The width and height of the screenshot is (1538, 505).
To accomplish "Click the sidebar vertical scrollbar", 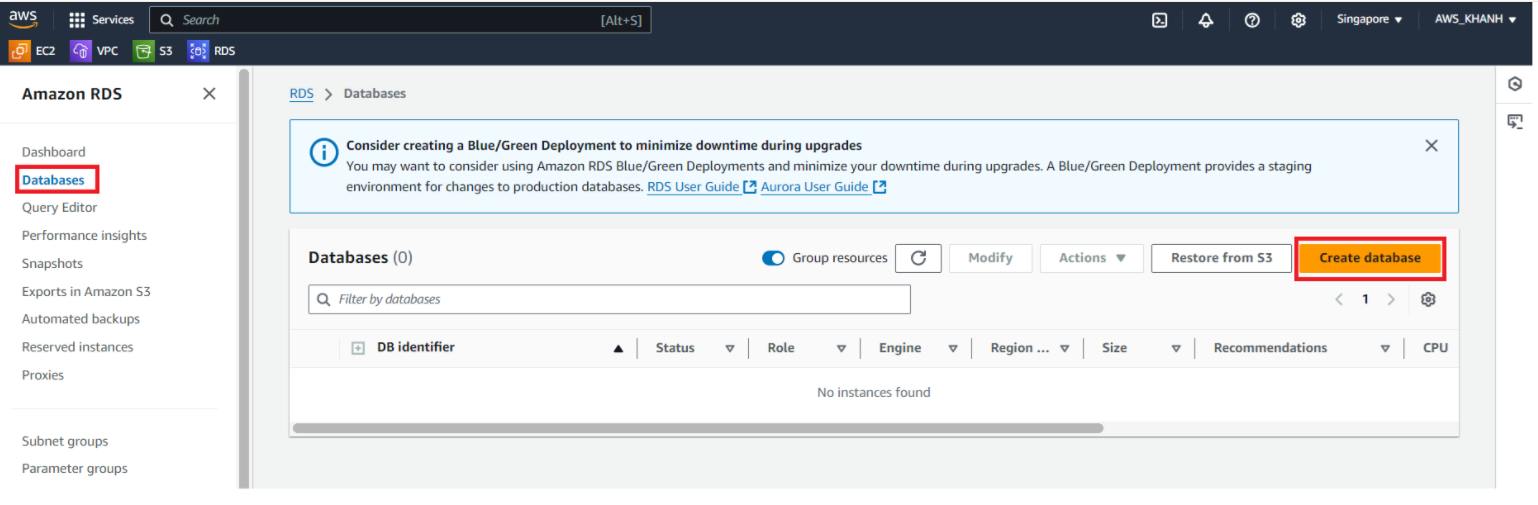I will [243, 277].
